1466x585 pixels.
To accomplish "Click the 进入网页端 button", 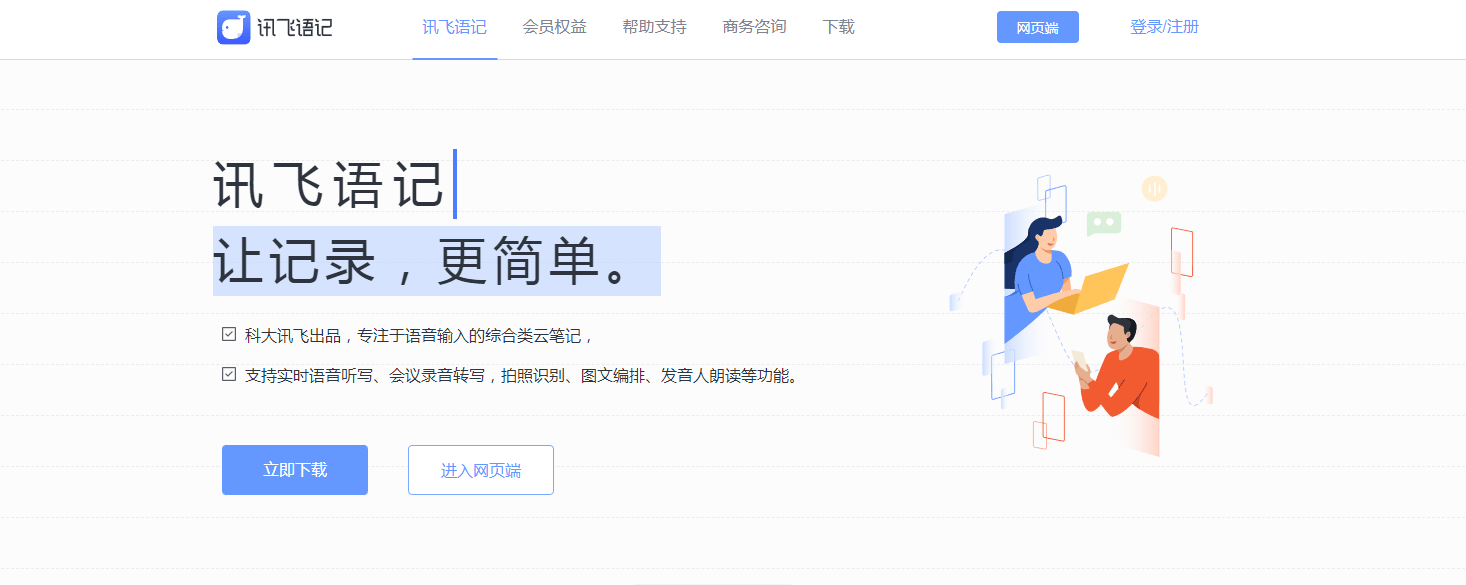I will (480, 469).
